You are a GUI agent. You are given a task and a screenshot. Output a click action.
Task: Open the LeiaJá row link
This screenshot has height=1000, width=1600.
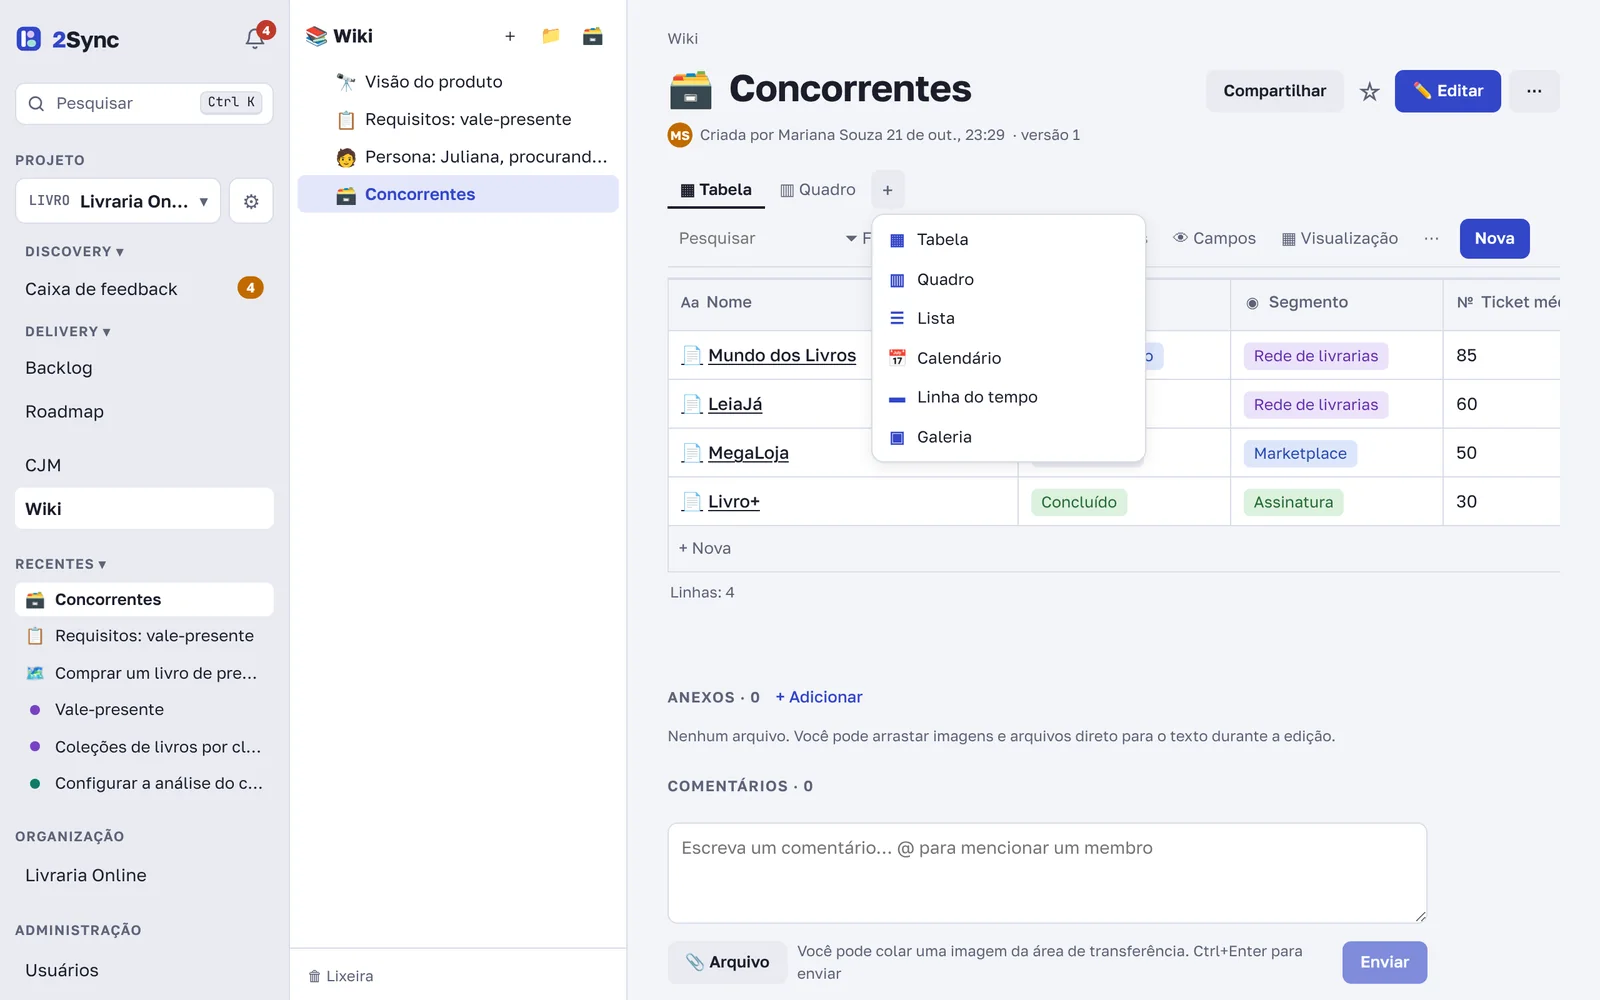(x=735, y=404)
